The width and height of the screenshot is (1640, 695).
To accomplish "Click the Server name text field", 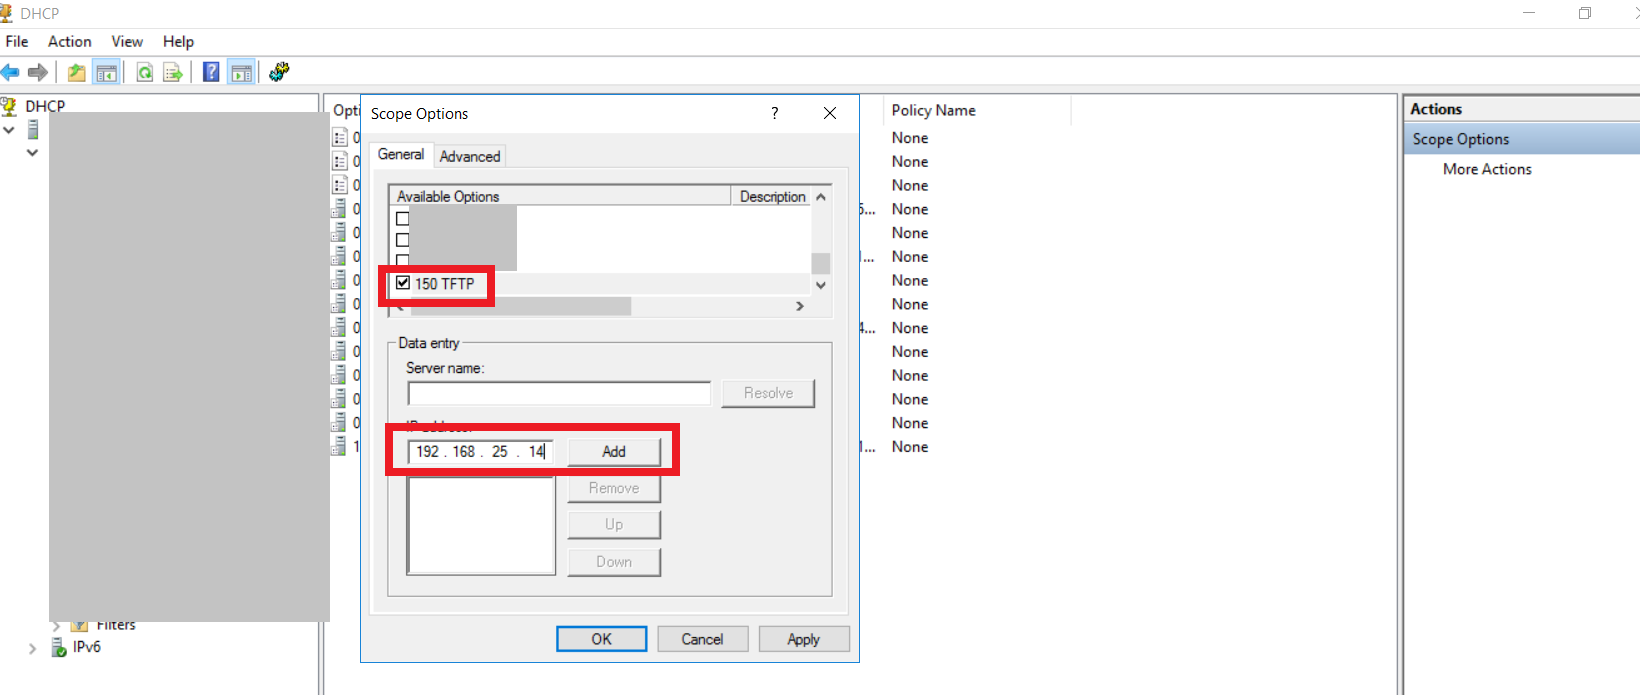I will pos(559,394).
